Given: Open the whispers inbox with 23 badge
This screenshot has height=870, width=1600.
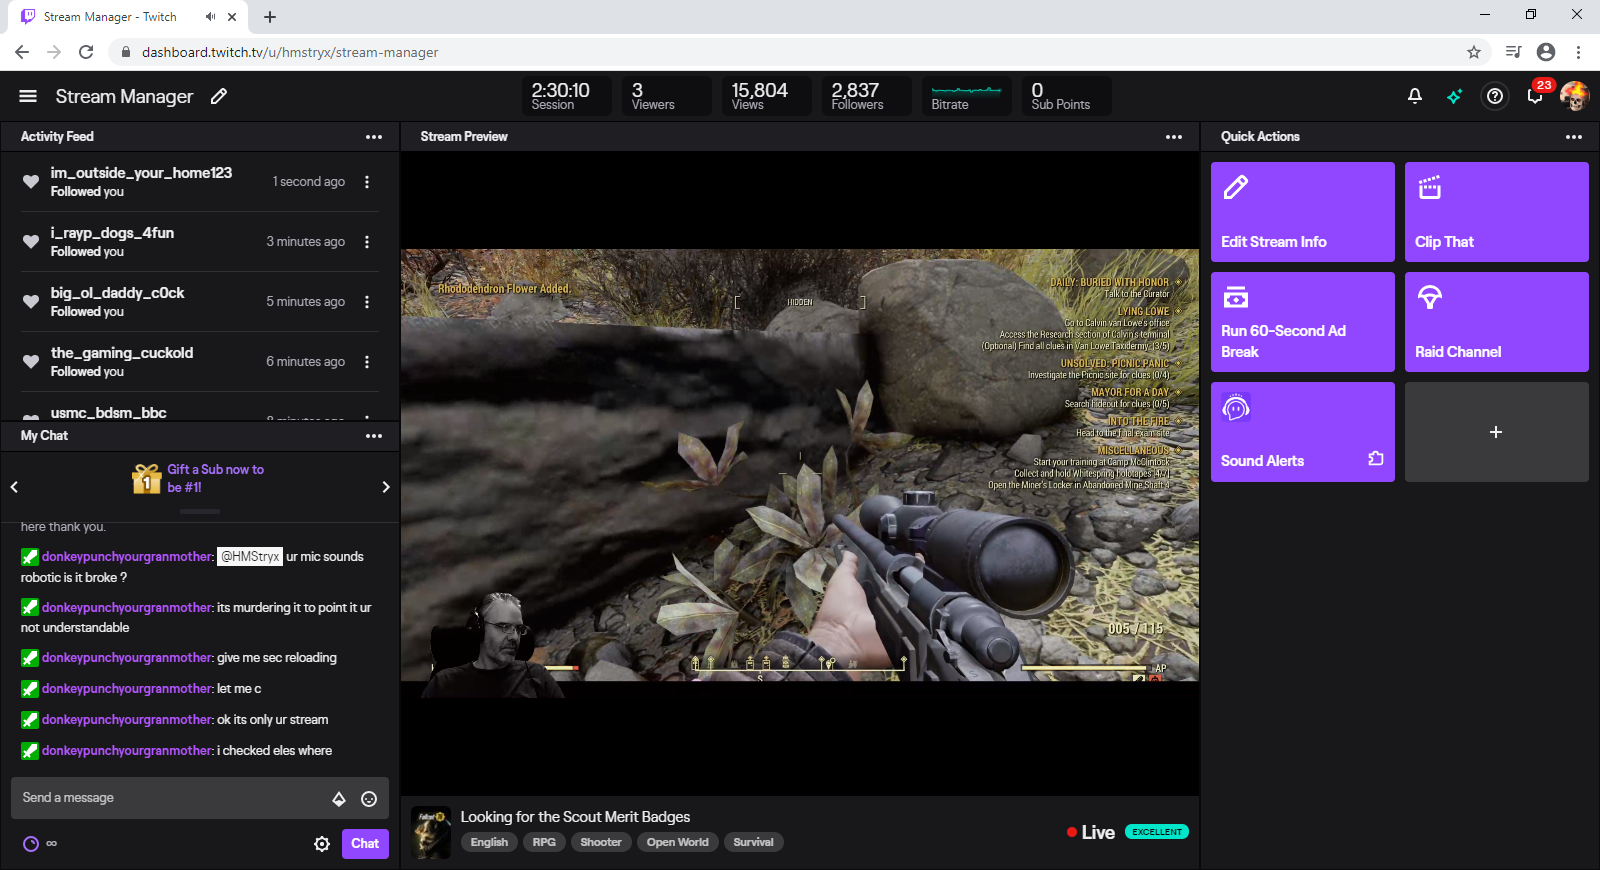Looking at the screenshot, I should tap(1535, 96).
